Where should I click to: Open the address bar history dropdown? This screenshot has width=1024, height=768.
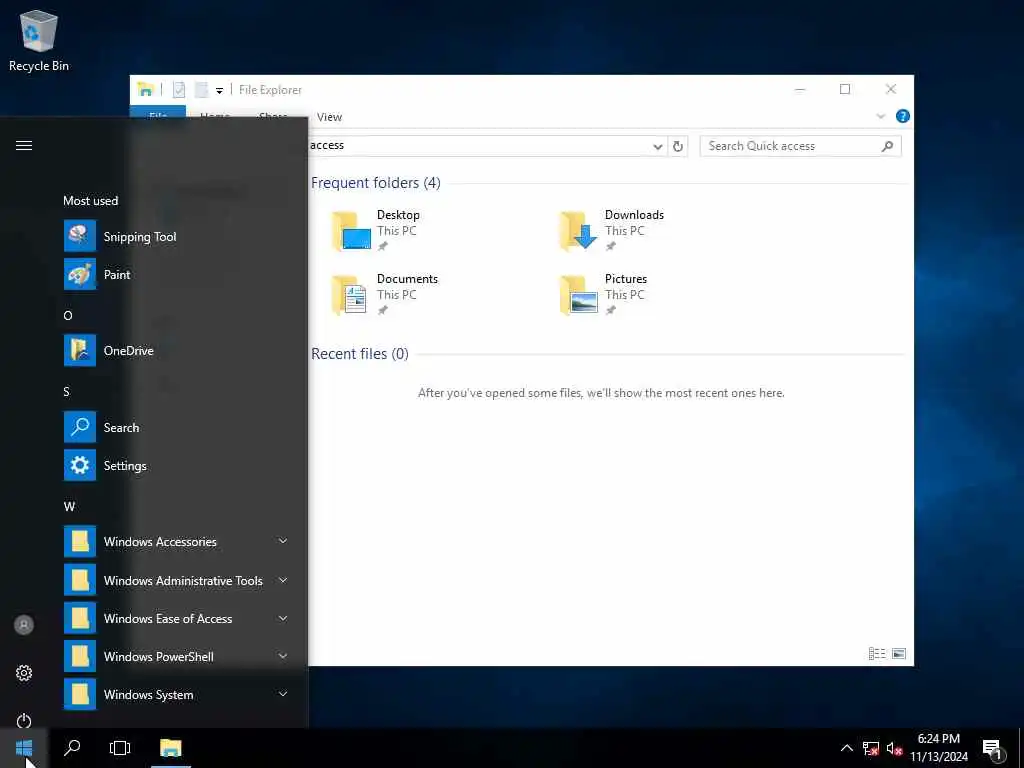(x=658, y=146)
